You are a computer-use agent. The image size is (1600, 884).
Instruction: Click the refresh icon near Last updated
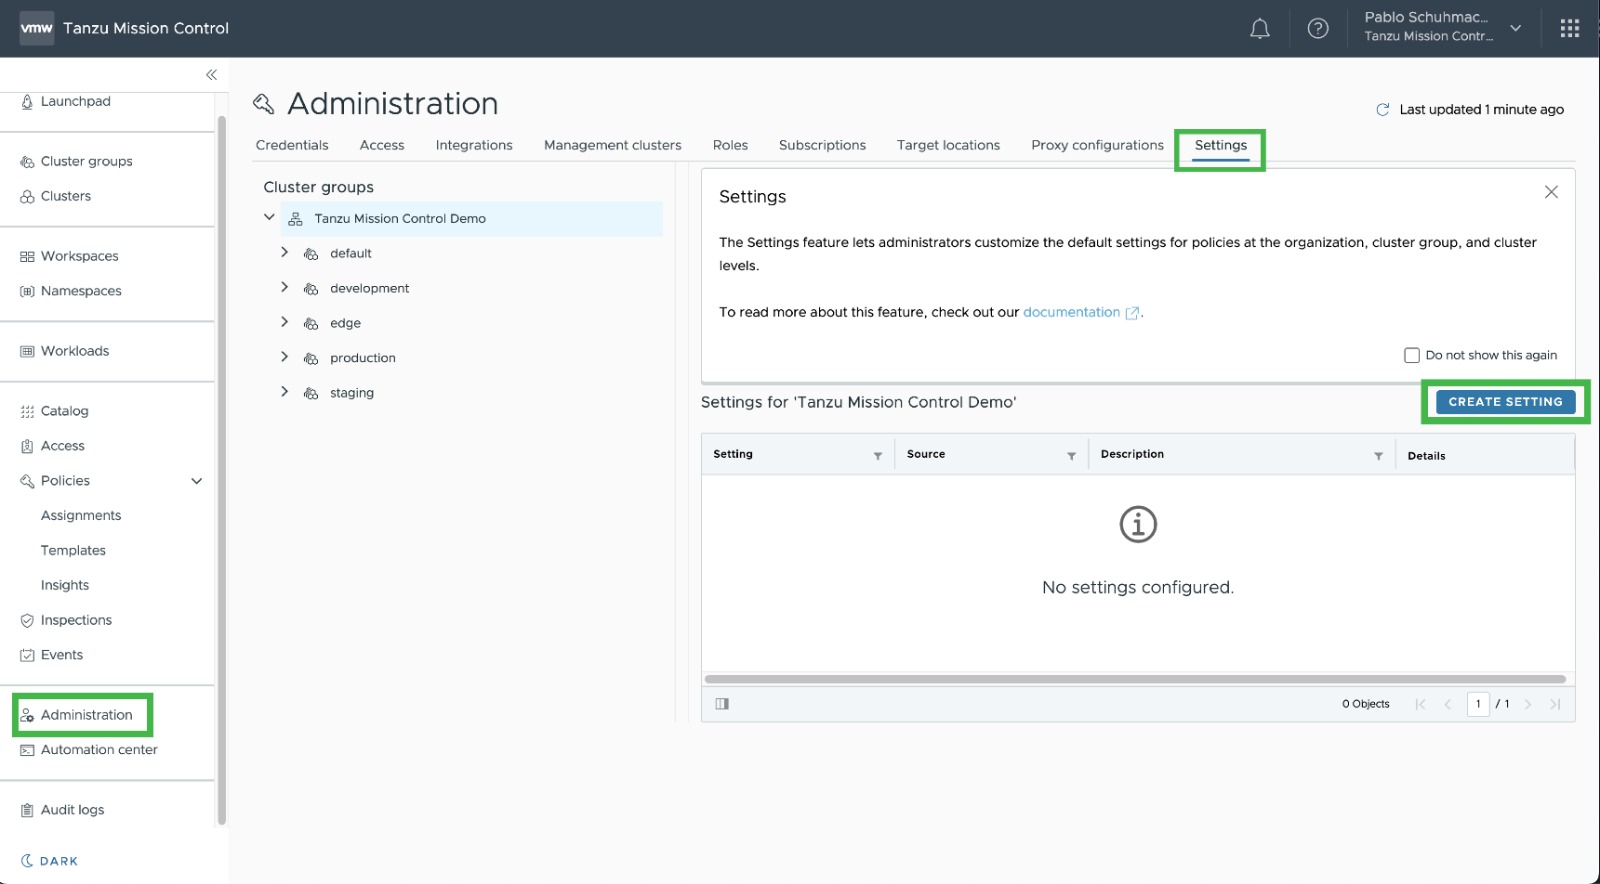(x=1383, y=110)
